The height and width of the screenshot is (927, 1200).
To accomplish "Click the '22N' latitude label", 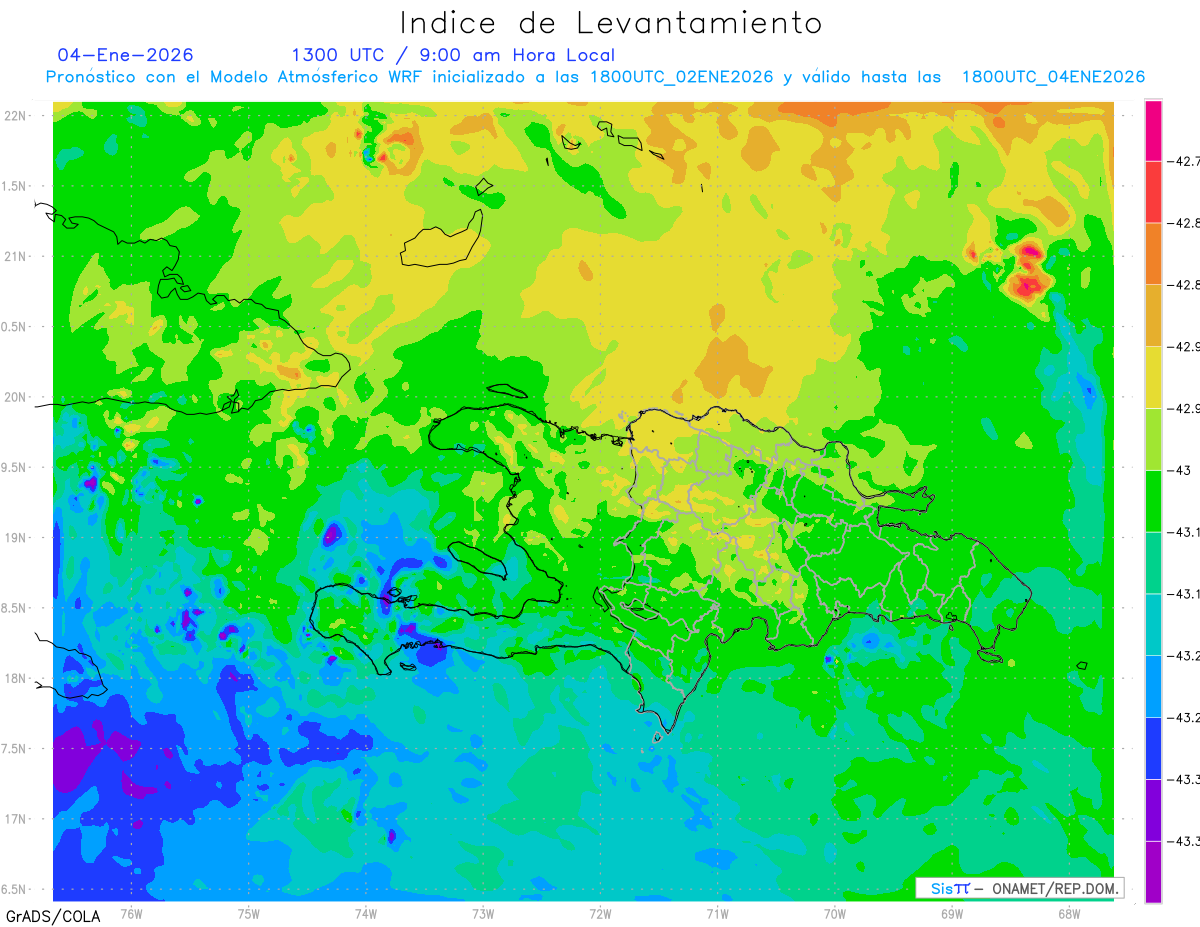I will (17, 116).
